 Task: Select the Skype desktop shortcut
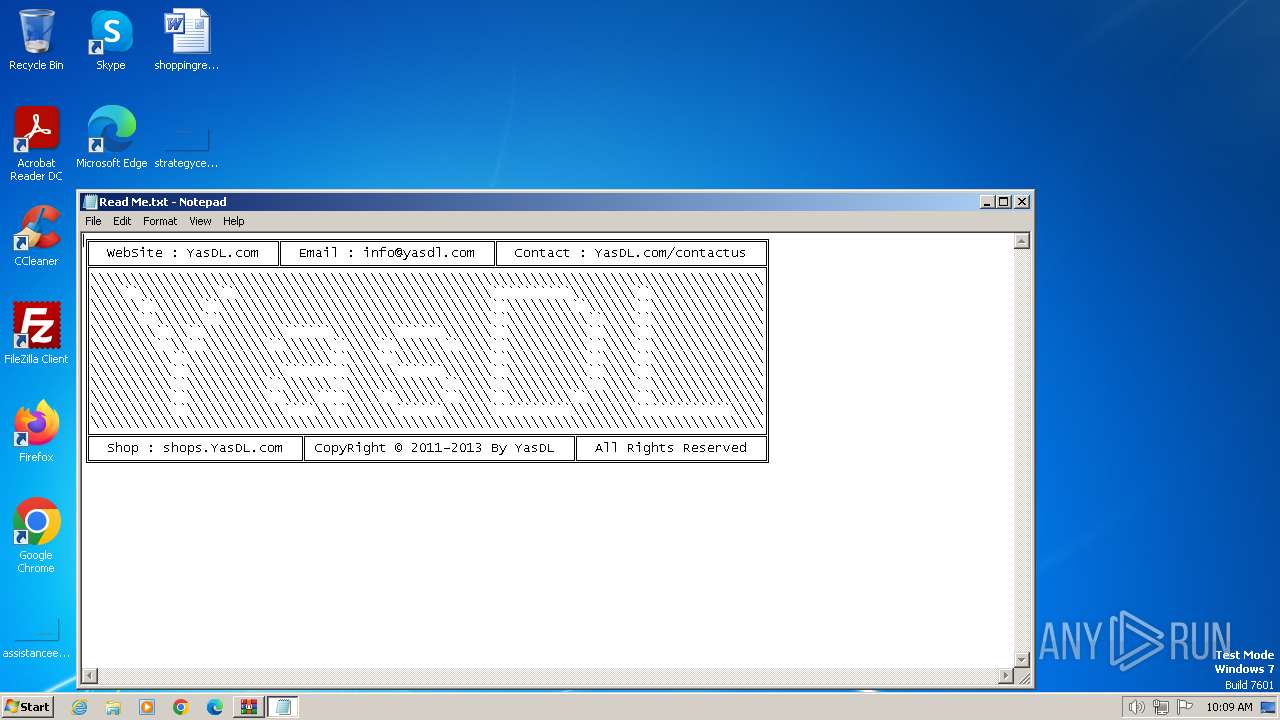click(x=111, y=40)
